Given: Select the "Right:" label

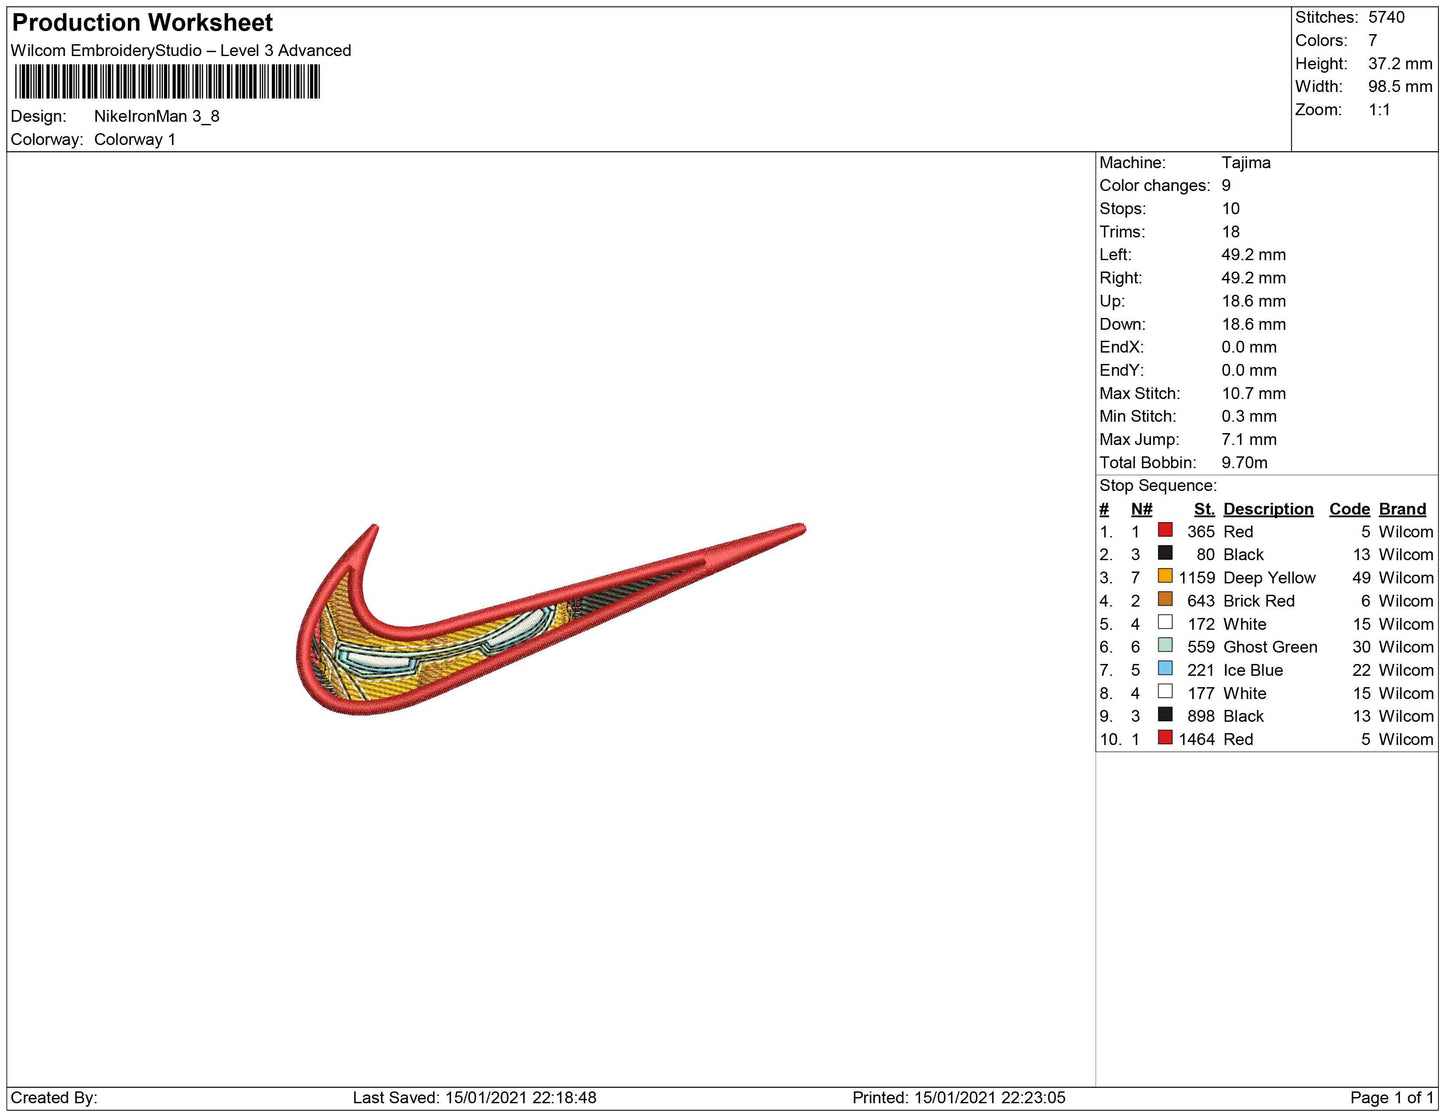Looking at the screenshot, I should 1121,278.
